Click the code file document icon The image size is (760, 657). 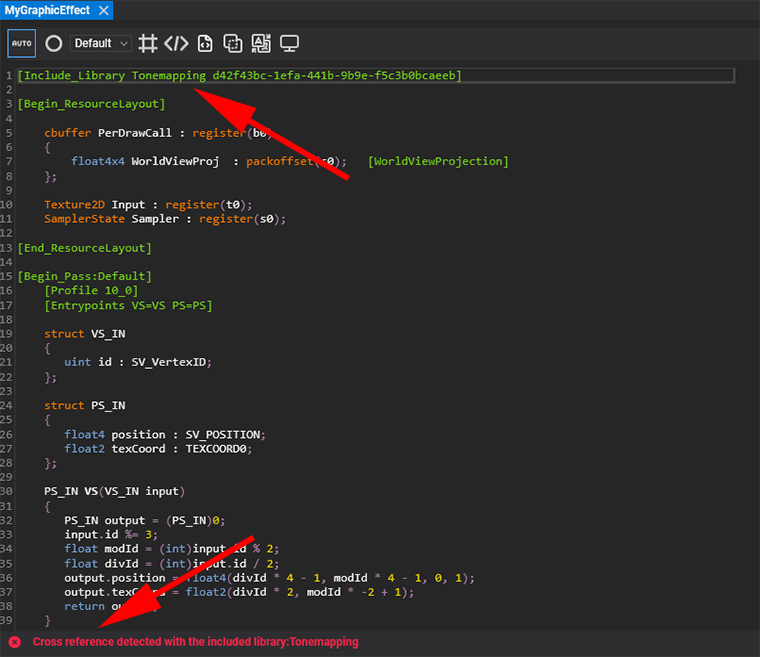click(x=205, y=43)
